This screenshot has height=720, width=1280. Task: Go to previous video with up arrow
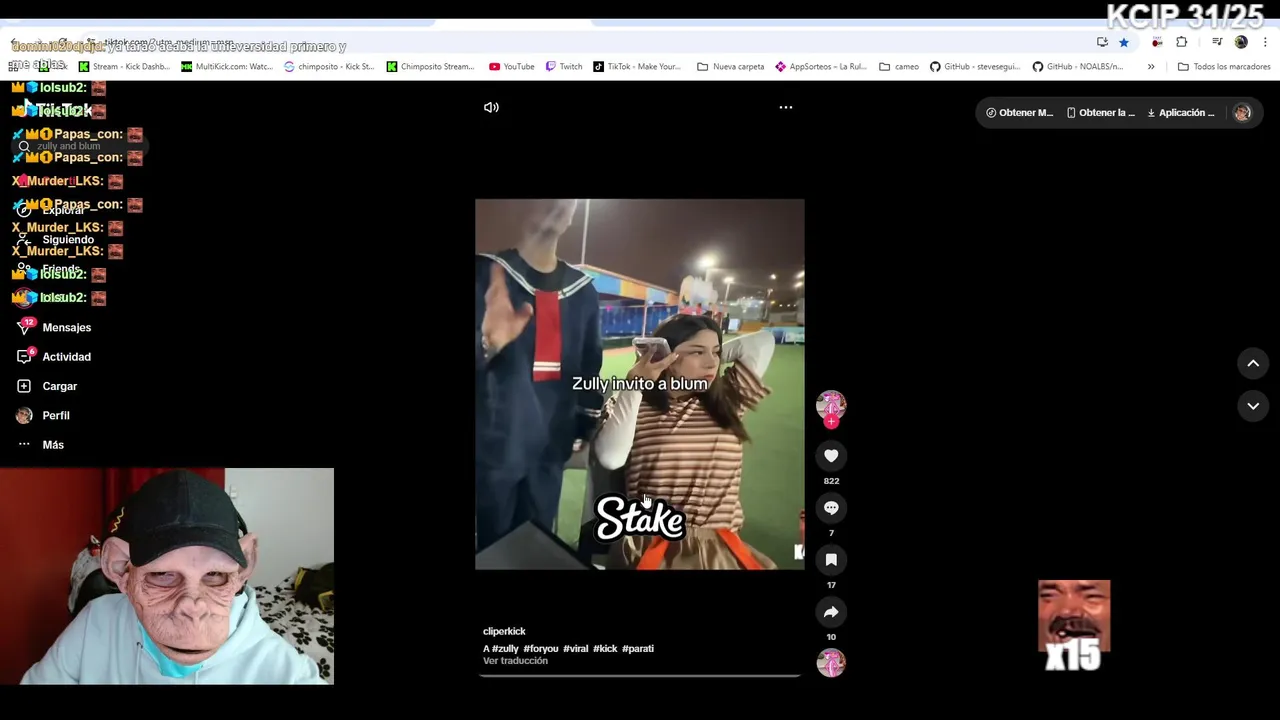tap(1253, 364)
